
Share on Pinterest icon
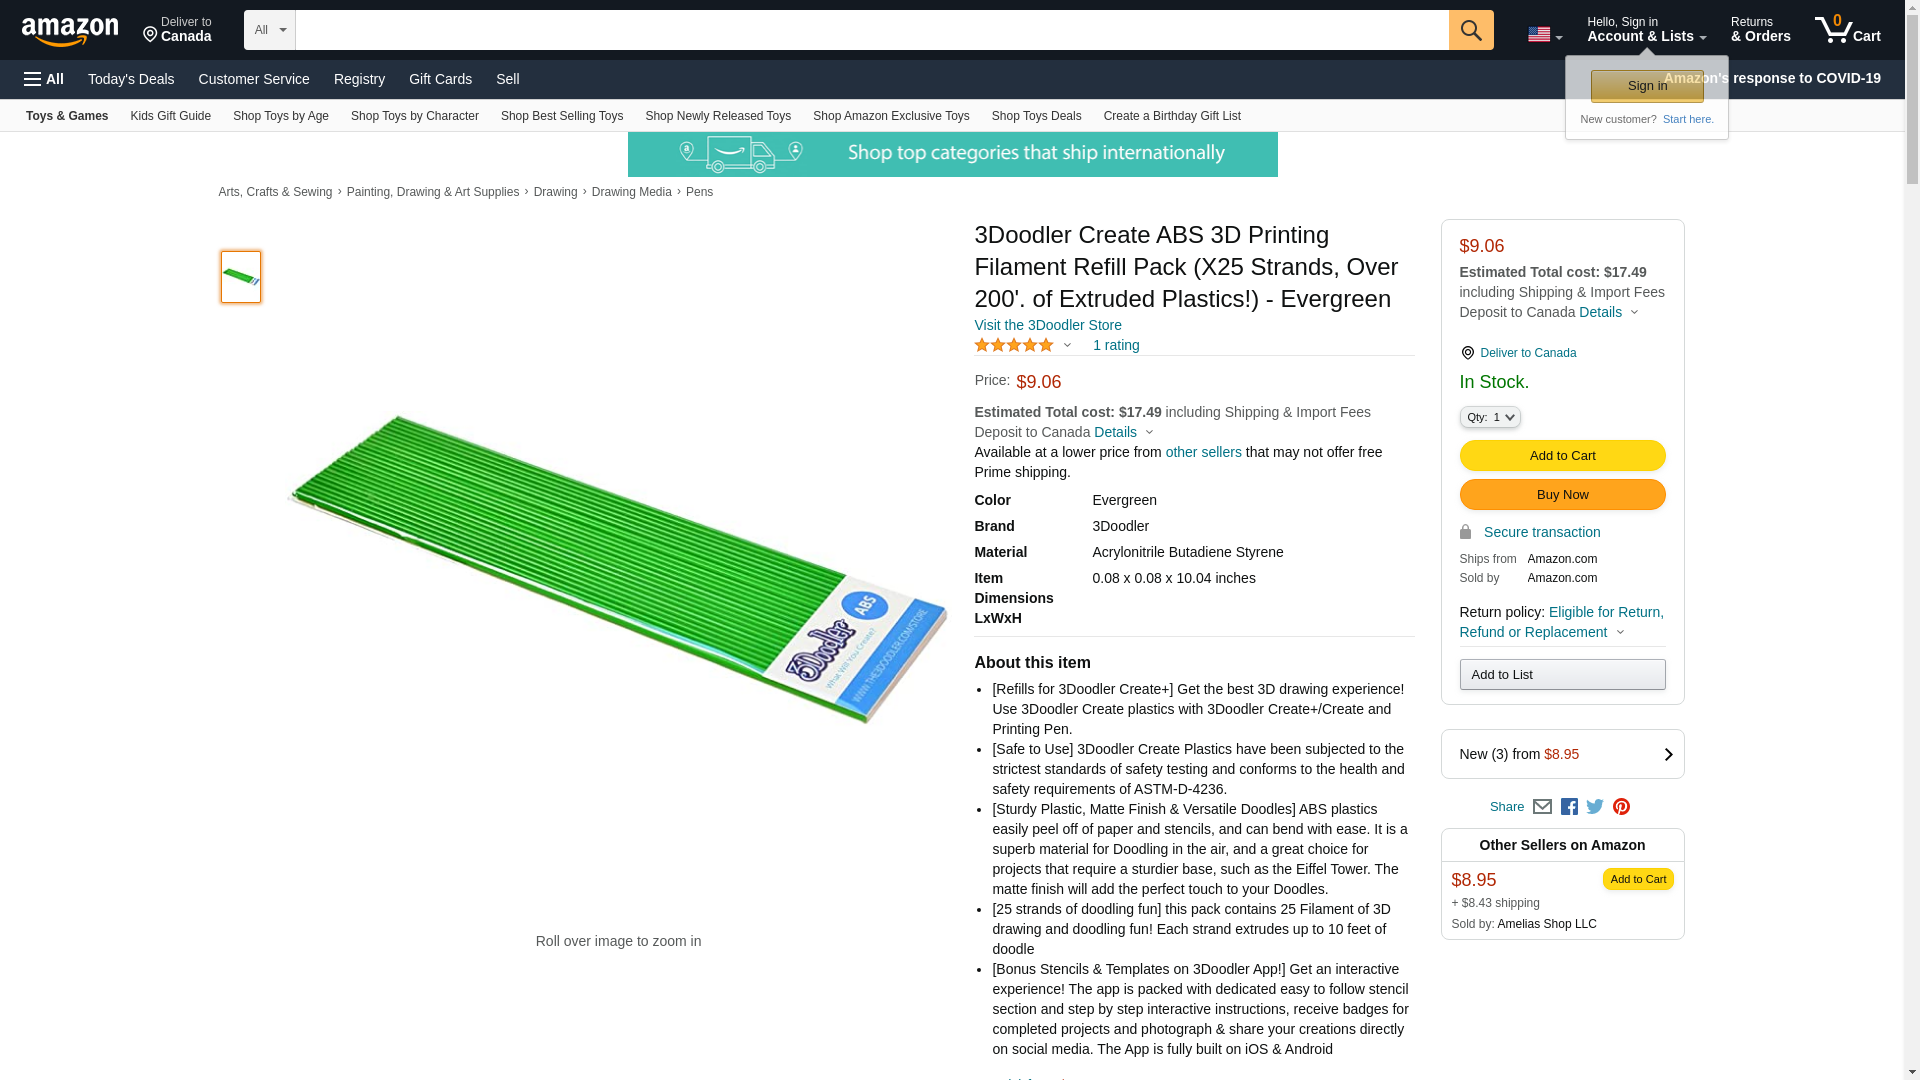1621,807
